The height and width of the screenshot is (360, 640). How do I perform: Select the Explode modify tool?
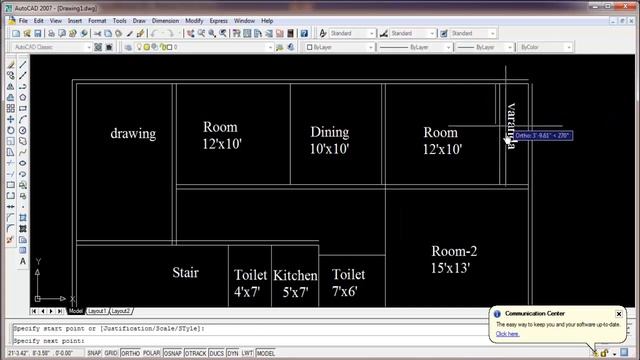(11, 240)
